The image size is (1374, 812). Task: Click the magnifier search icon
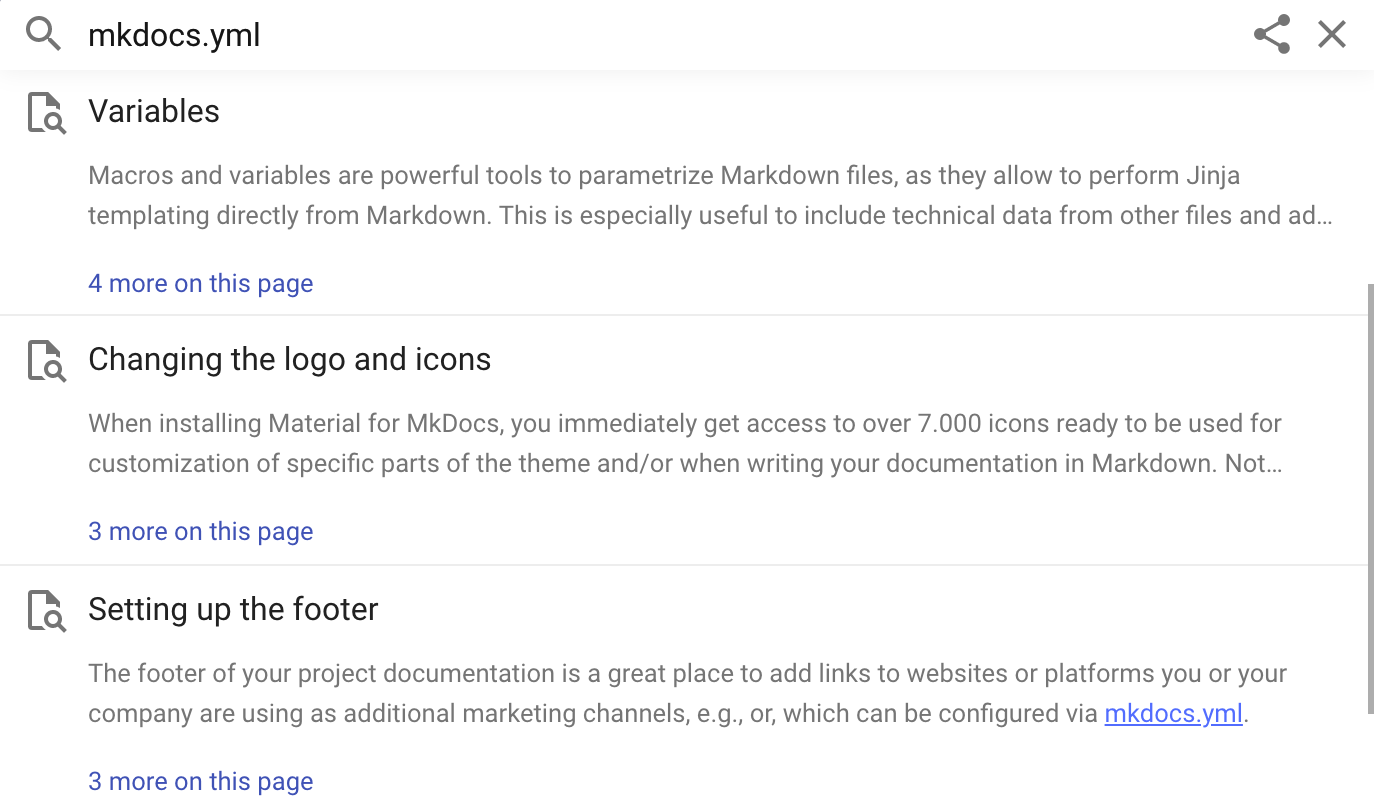pos(42,33)
